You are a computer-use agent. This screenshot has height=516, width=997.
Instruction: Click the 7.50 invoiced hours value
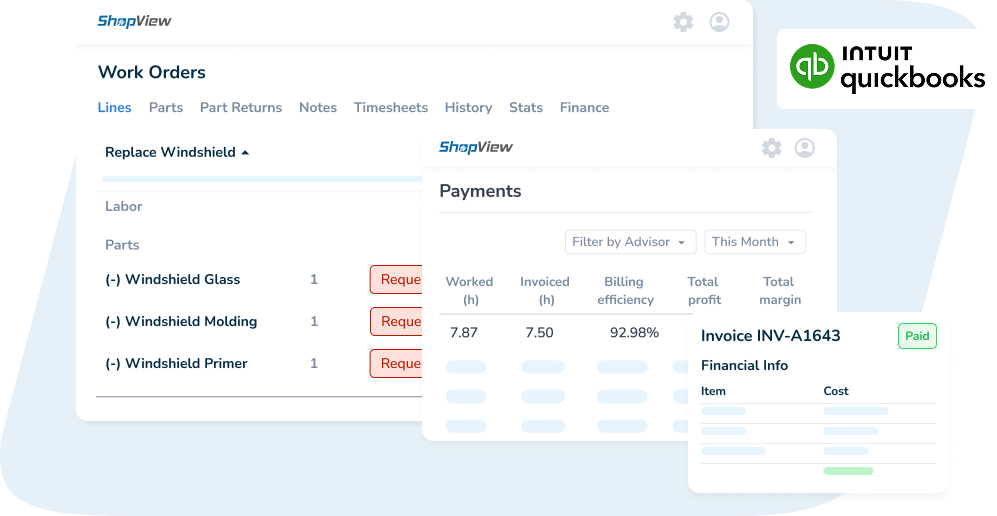(x=539, y=332)
